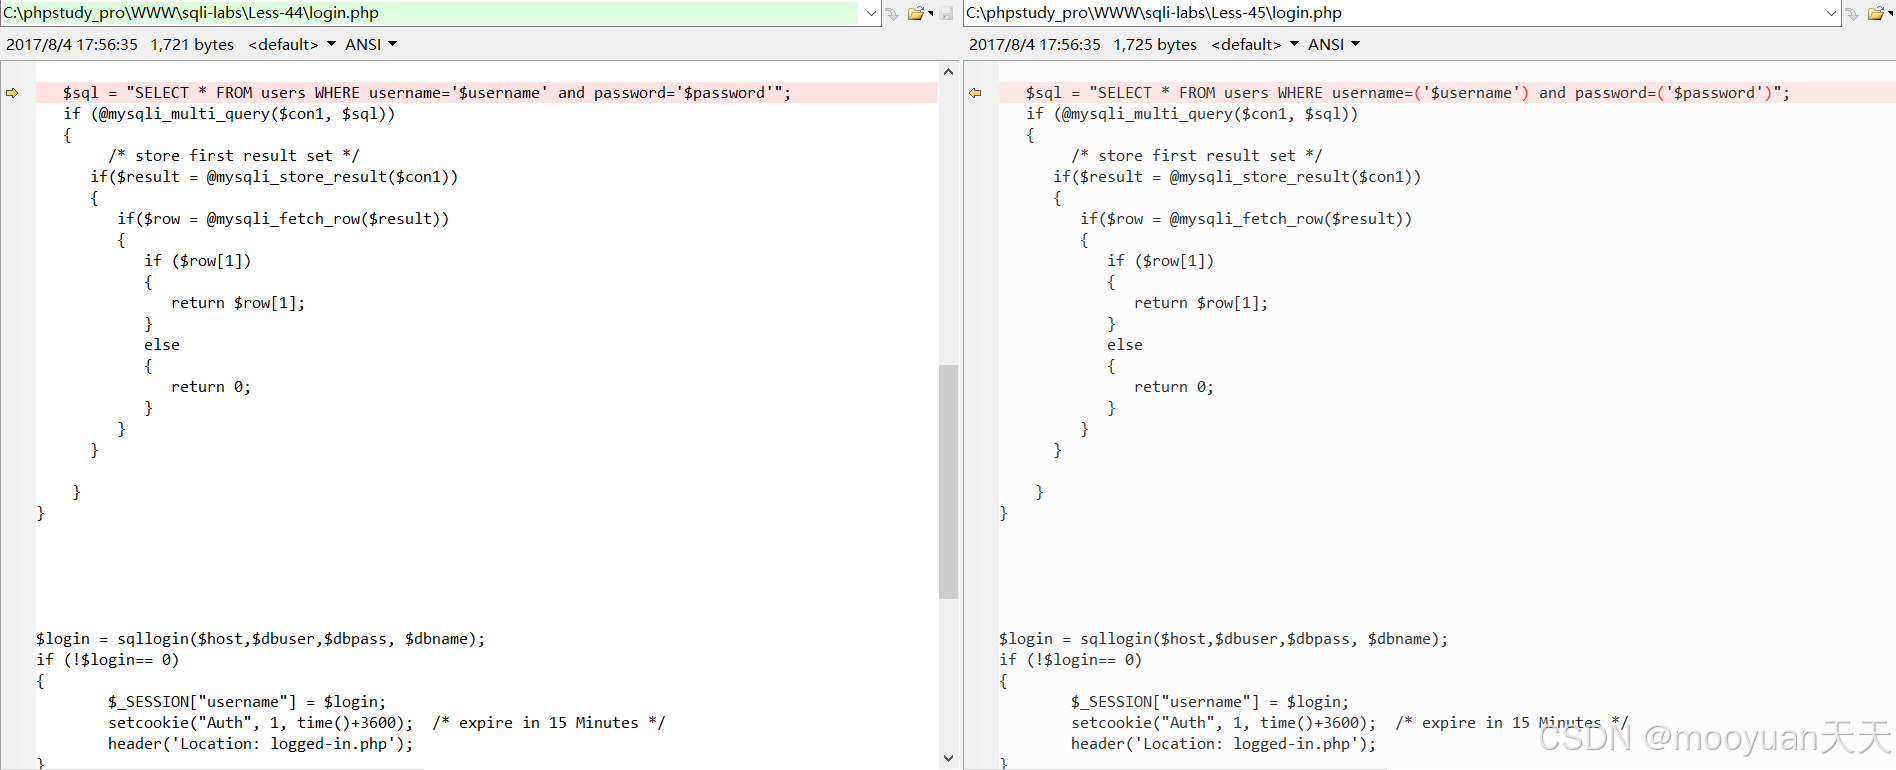Click 'return $row[1];' in the left pane
Viewport: 1896px width, 770px height.
coord(238,303)
